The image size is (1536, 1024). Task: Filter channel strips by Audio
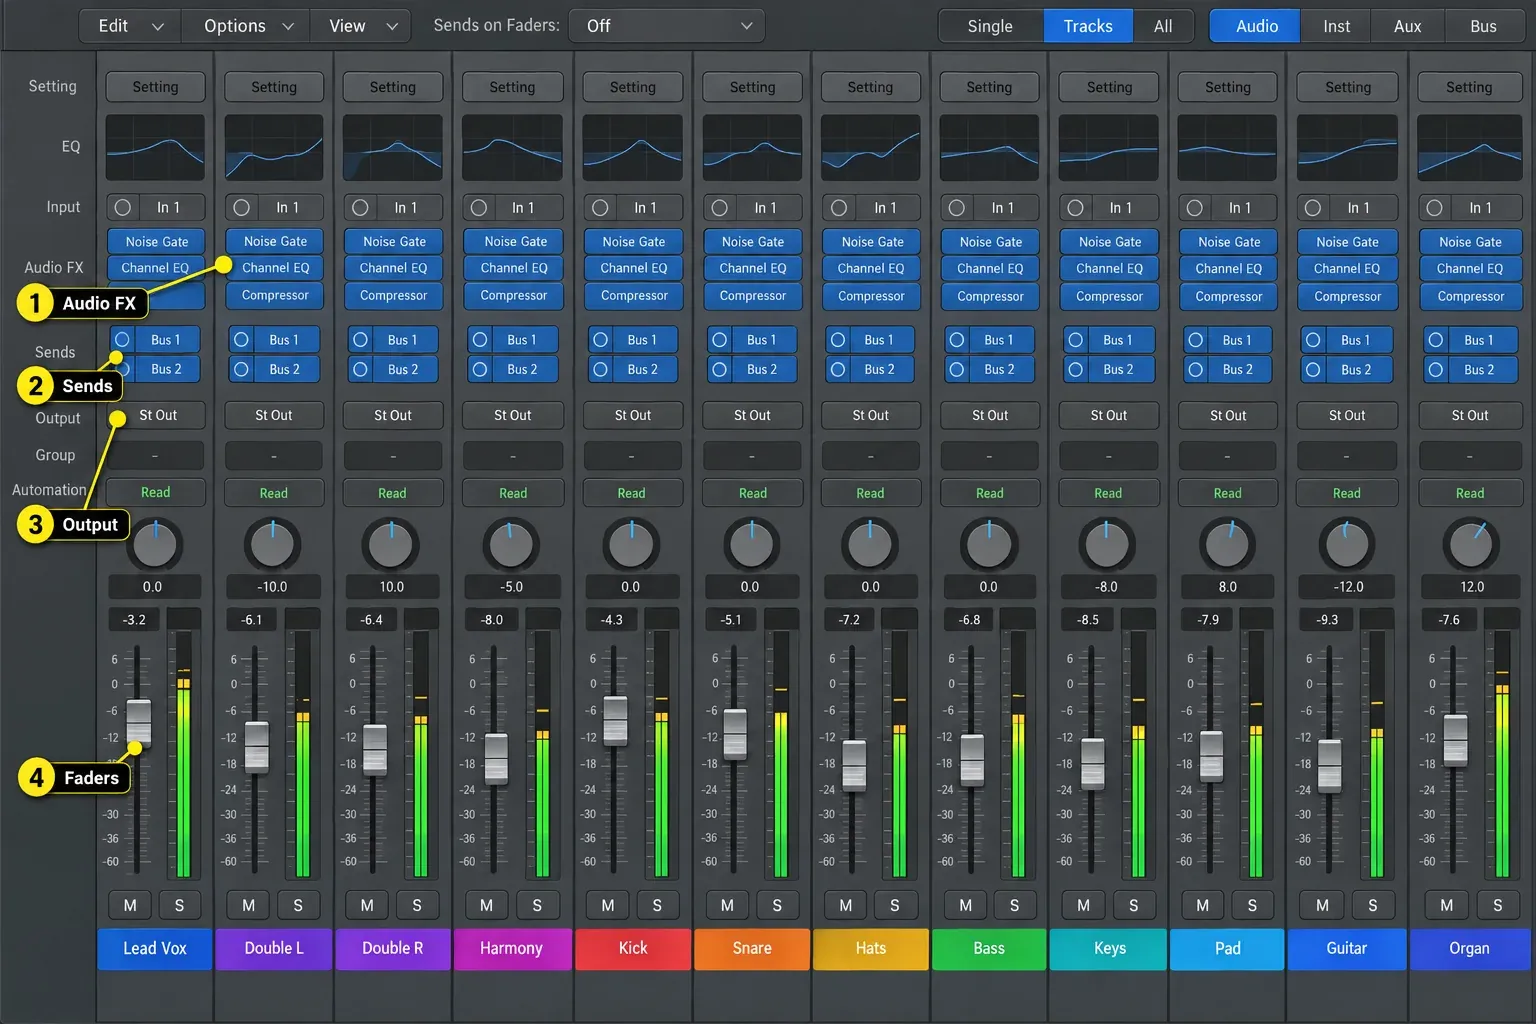click(x=1256, y=26)
